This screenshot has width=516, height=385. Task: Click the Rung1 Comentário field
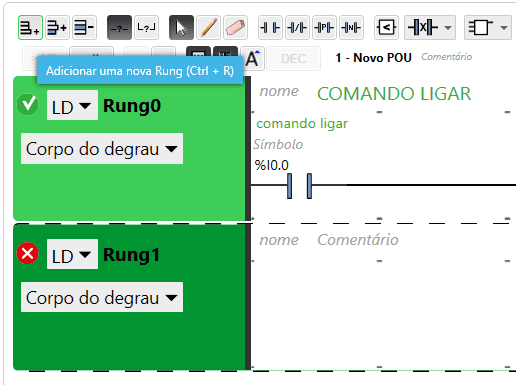coord(358,240)
